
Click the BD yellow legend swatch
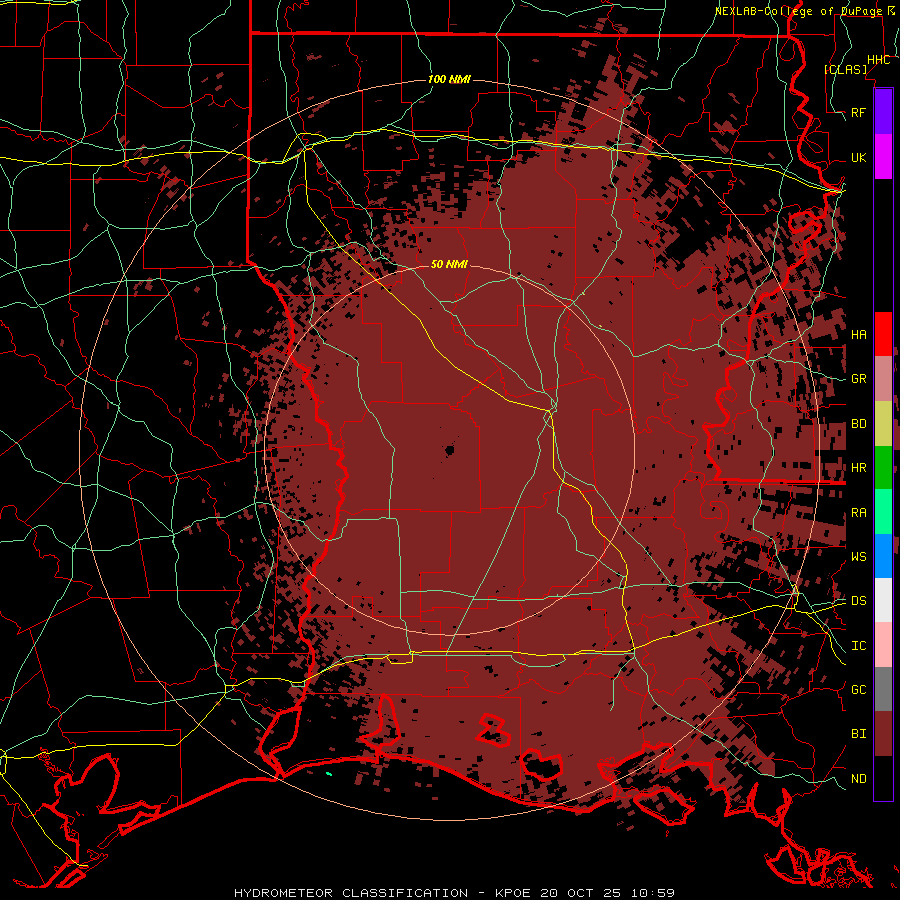point(883,424)
